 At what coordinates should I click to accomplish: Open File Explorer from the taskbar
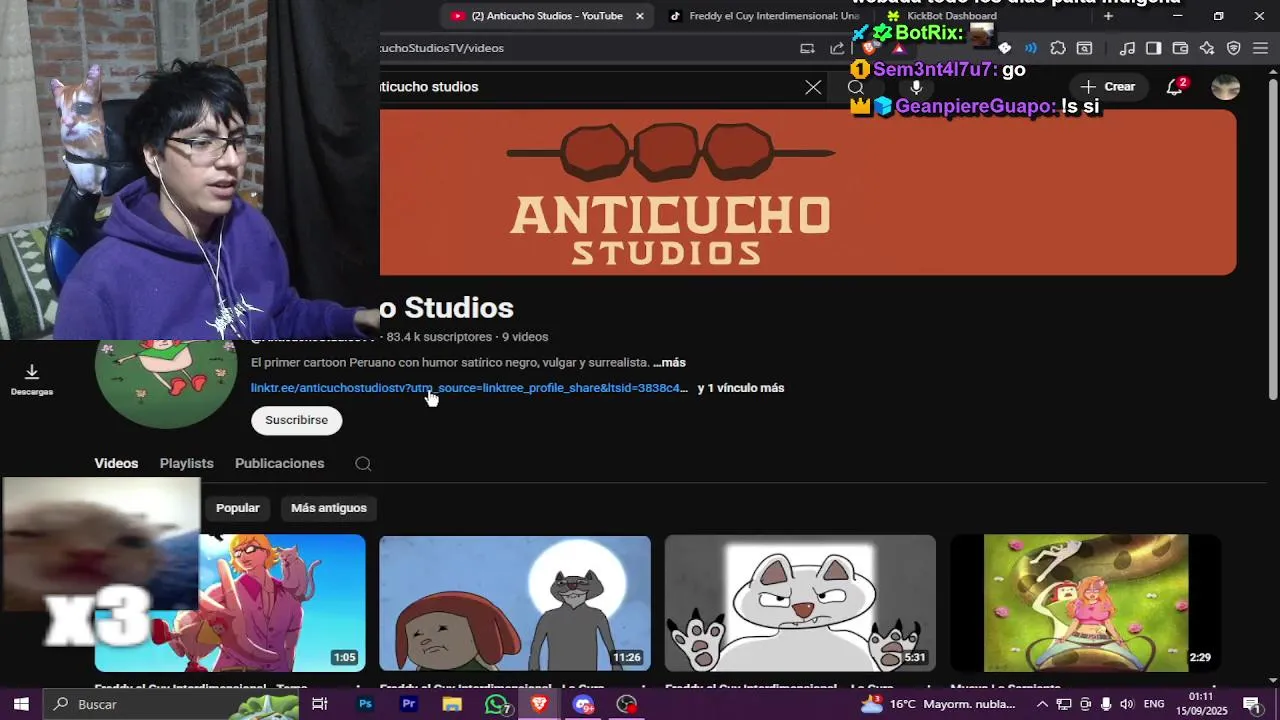(452, 704)
